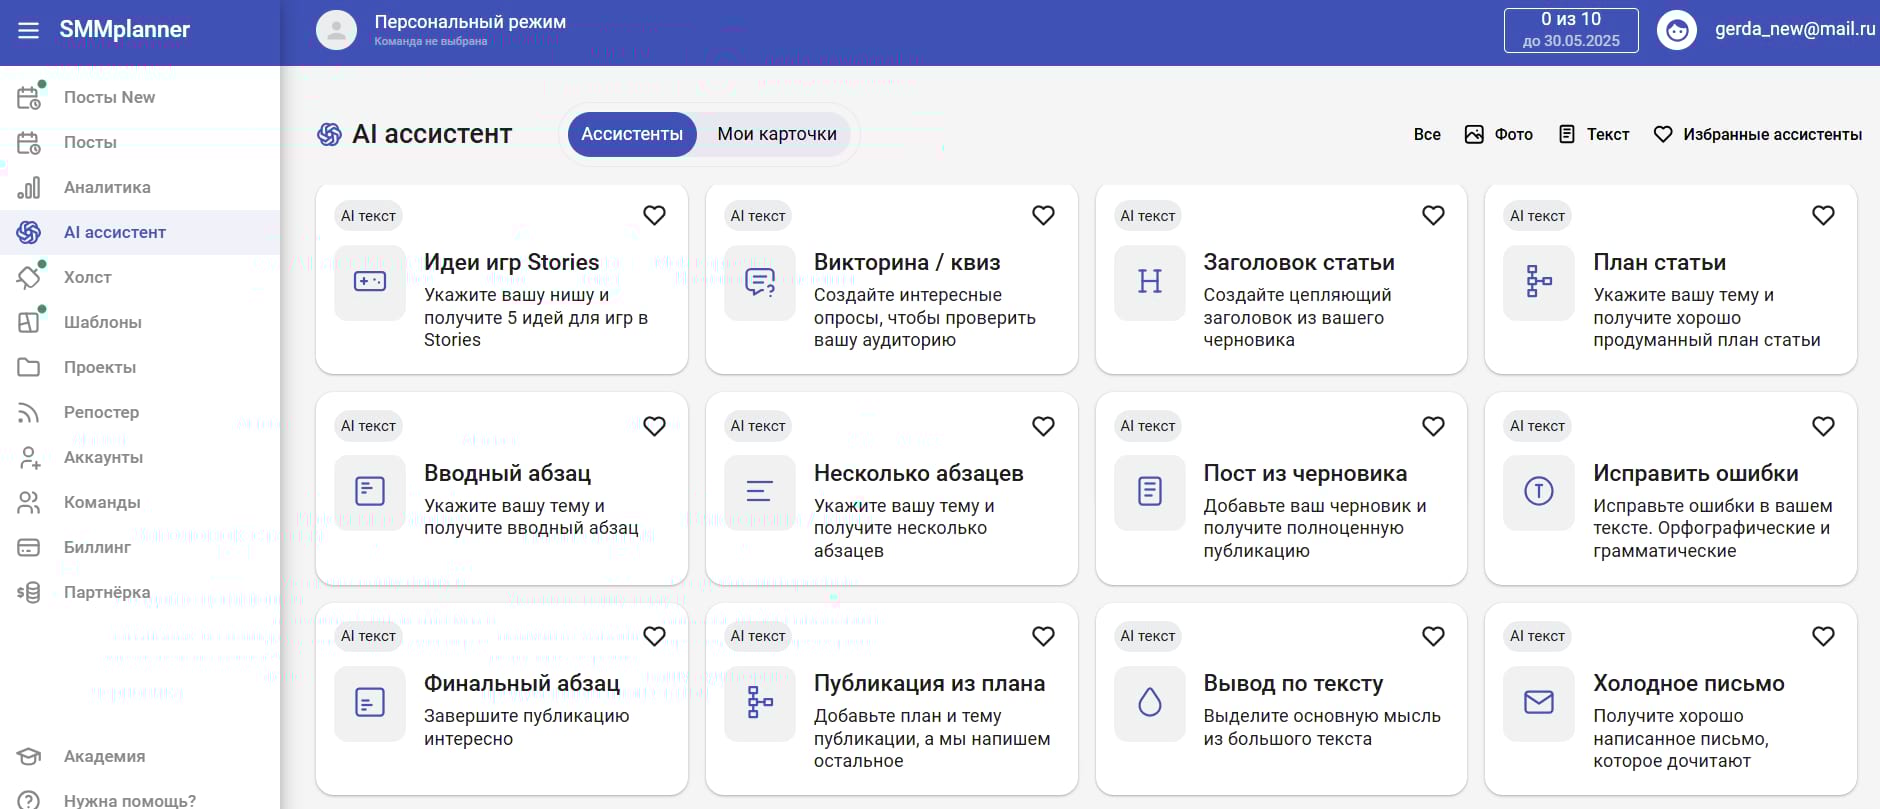The image size is (1880, 809).
Task: Select the Все filter
Action: [x=1427, y=134]
